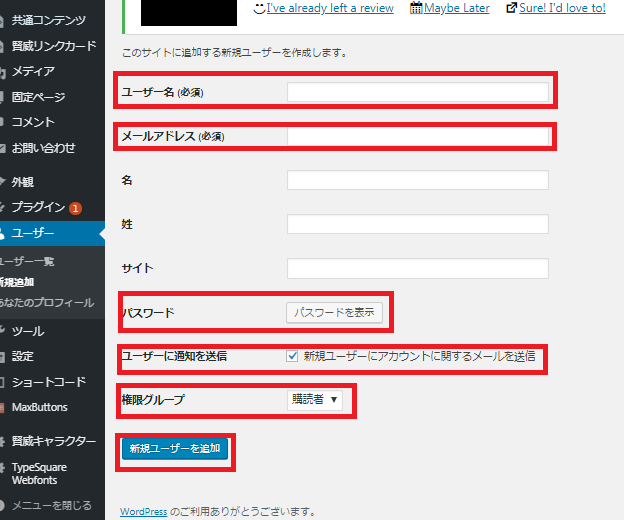This screenshot has width=624, height=520.
Task: Open the 設定 settings menu
Action: pyautogui.click(x=24, y=356)
